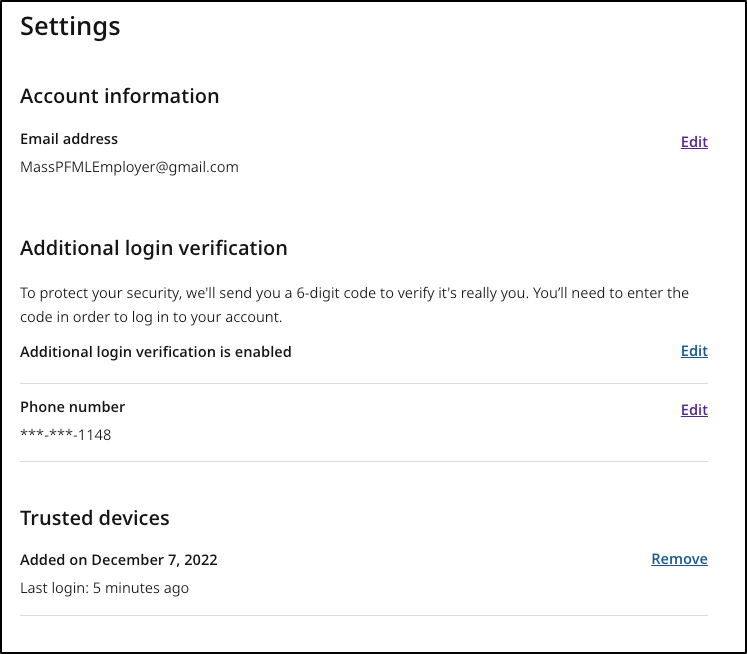This screenshot has width=747, height=654.
Task: Click the Settings page heading
Action: click(70, 27)
